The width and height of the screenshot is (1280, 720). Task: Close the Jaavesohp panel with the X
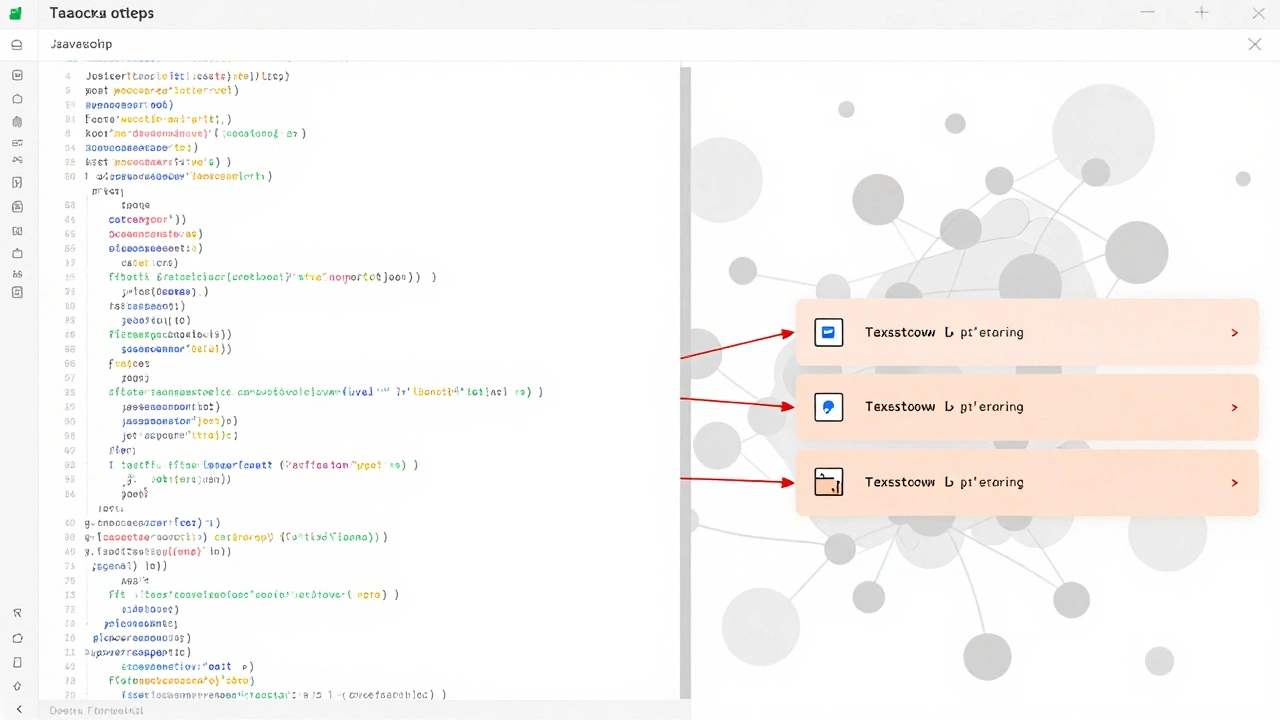coord(1255,44)
